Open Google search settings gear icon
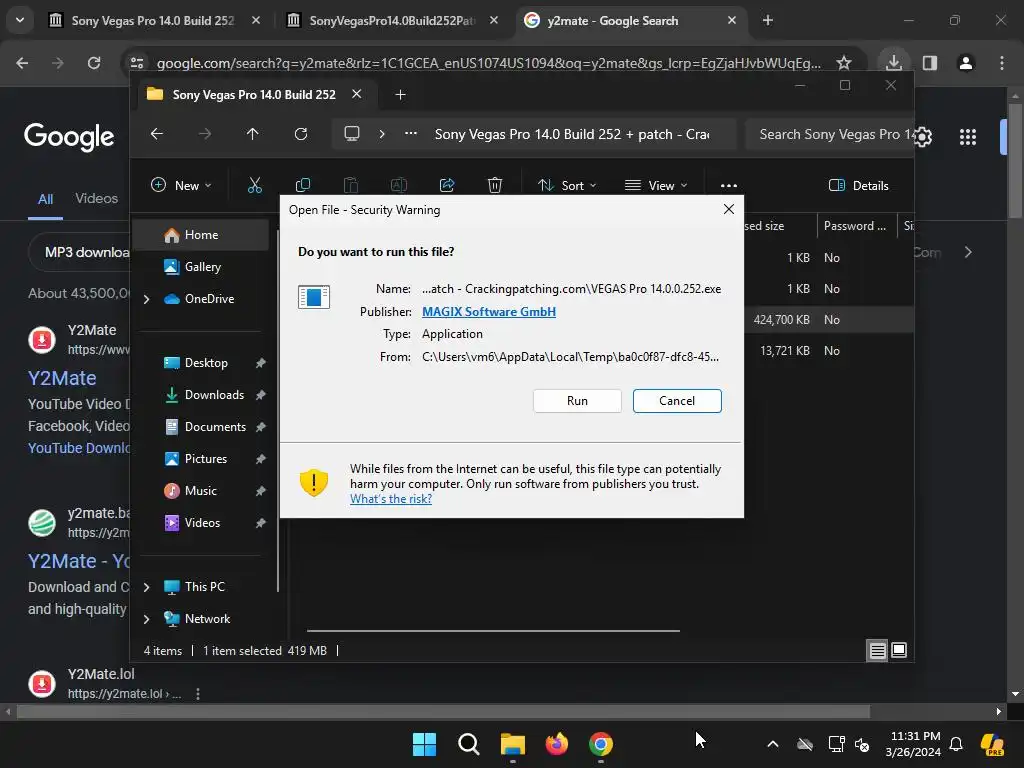 (x=923, y=136)
